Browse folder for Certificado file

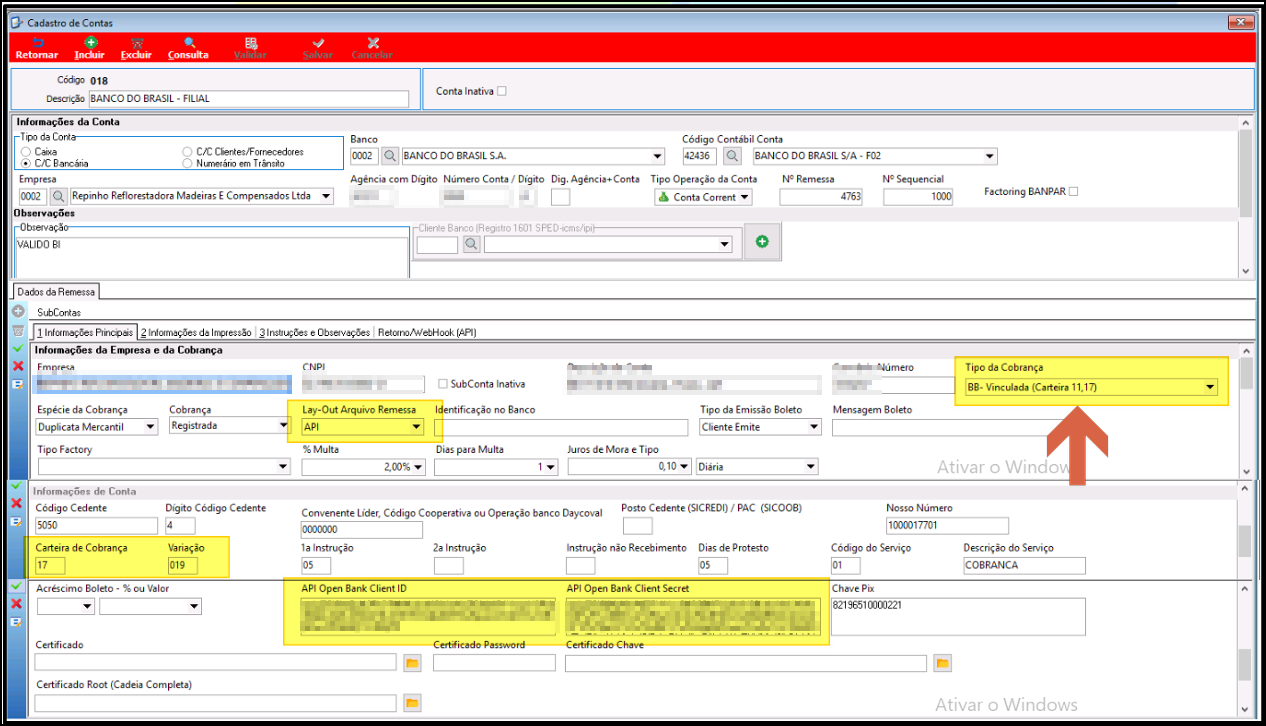[412, 663]
